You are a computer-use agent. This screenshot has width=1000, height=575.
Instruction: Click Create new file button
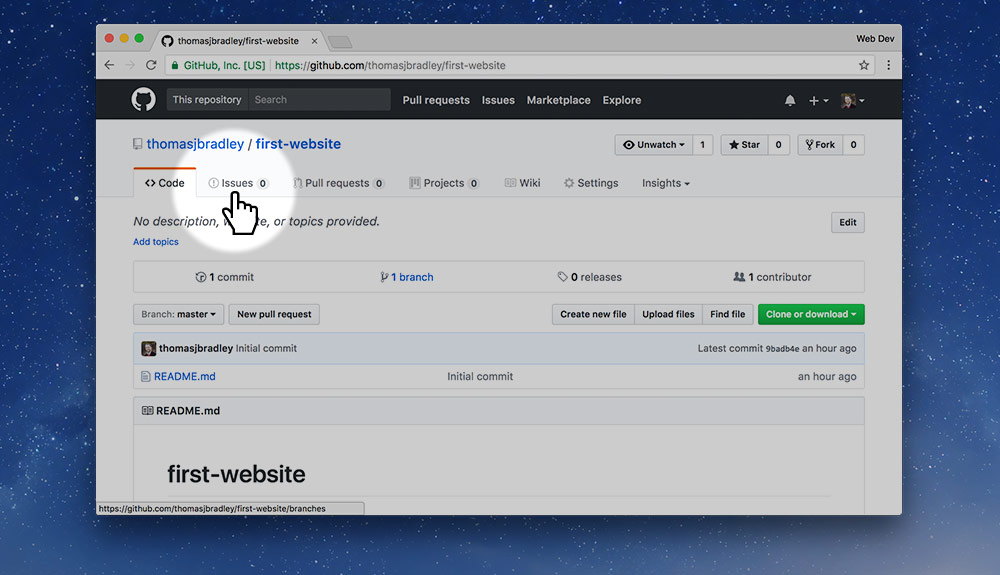tap(593, 314)
